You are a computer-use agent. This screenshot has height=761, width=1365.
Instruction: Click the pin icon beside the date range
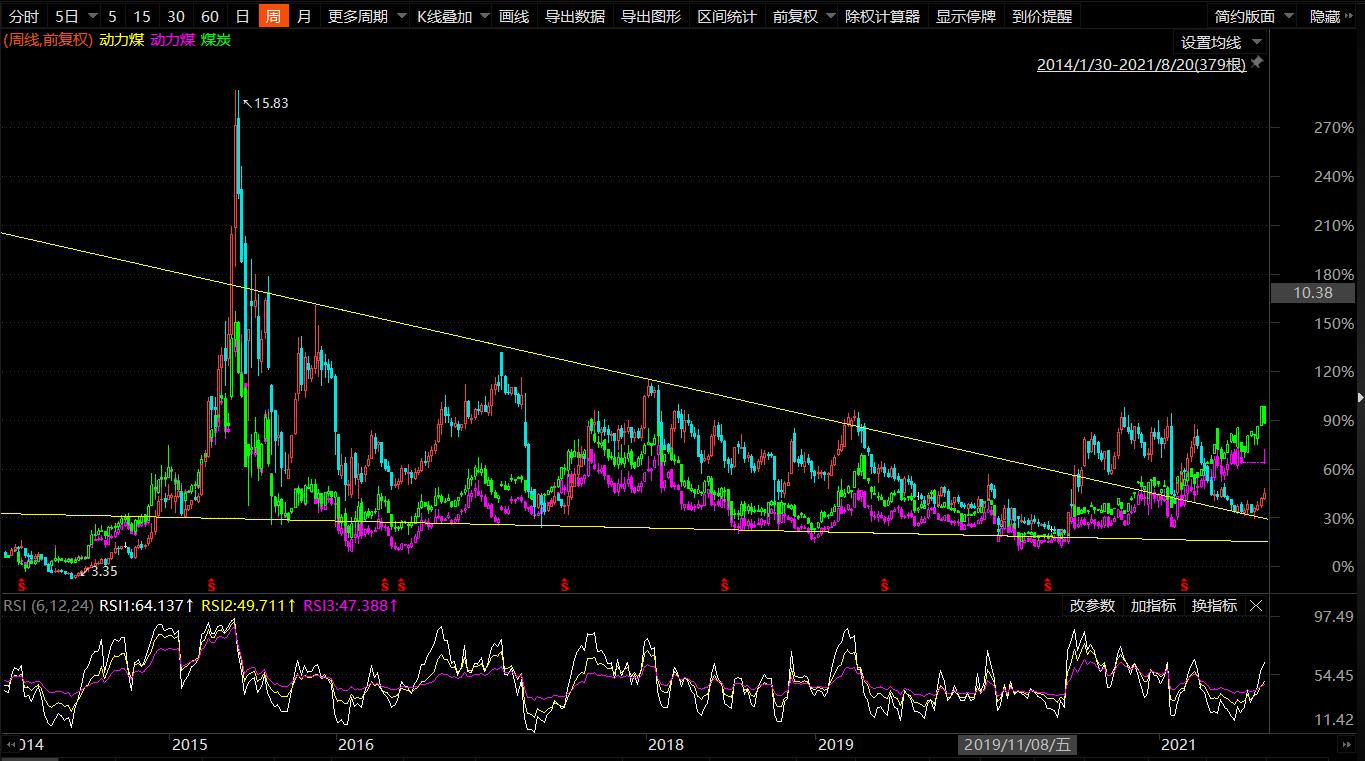point(1257,63)
